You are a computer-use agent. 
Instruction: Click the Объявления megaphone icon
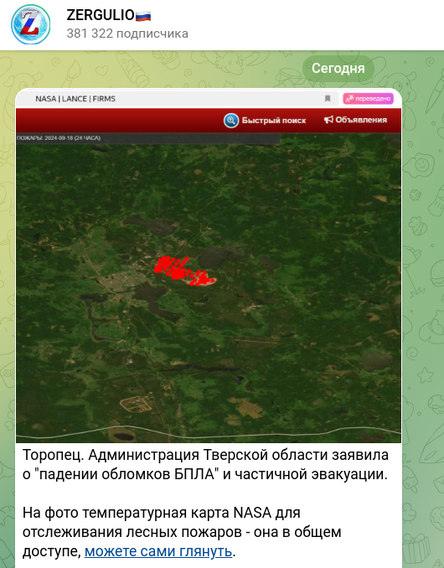(328, 120)
